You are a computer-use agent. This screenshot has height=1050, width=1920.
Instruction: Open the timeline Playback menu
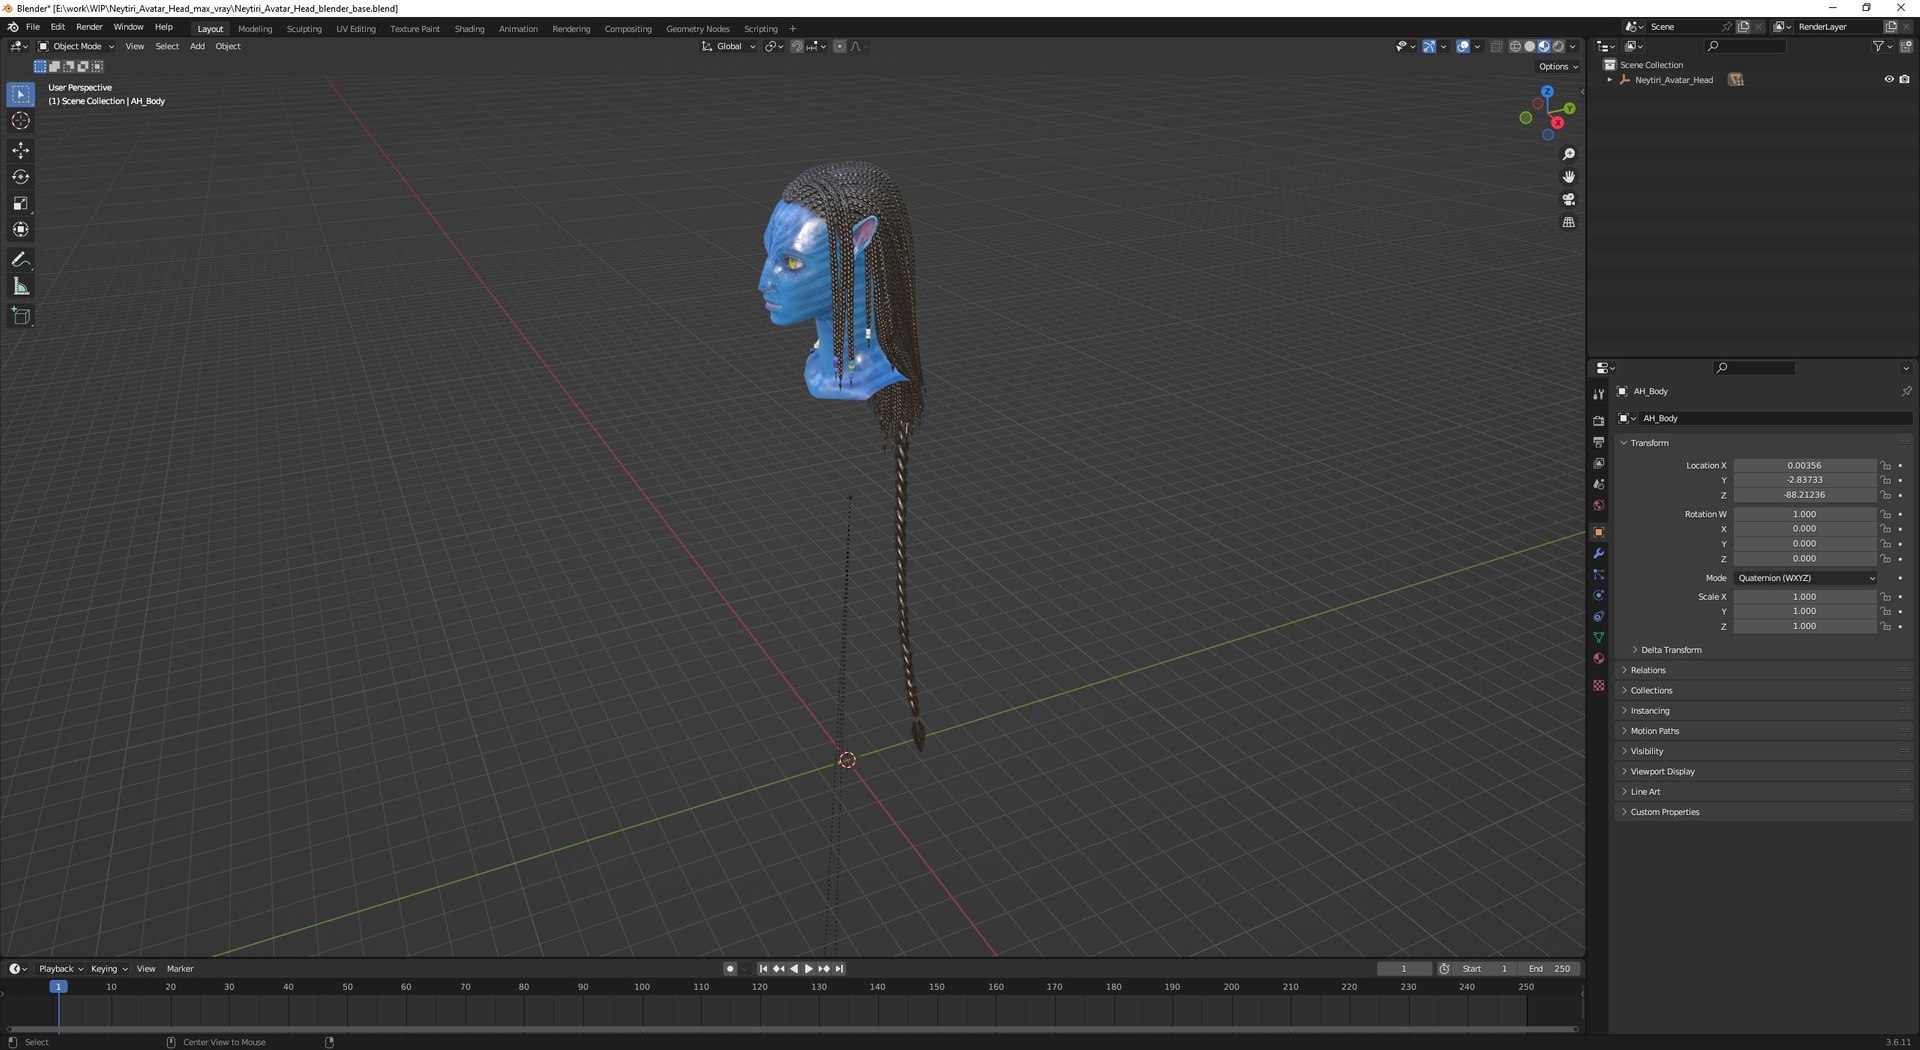60,969
